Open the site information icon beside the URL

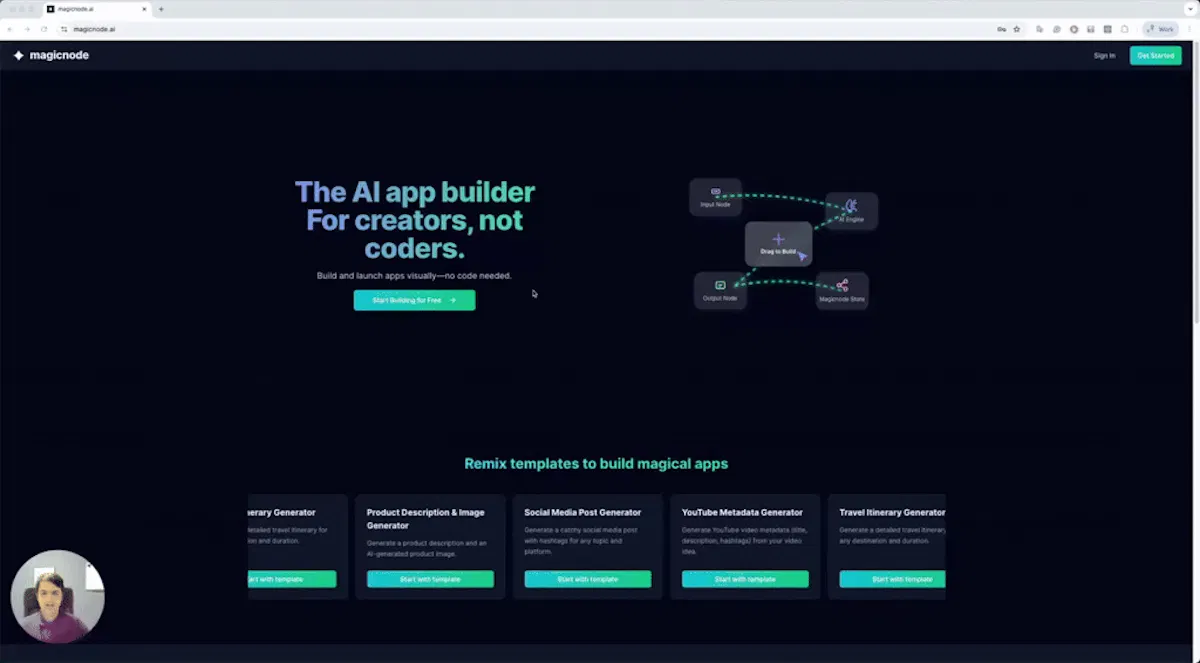[x=64, y=29]
